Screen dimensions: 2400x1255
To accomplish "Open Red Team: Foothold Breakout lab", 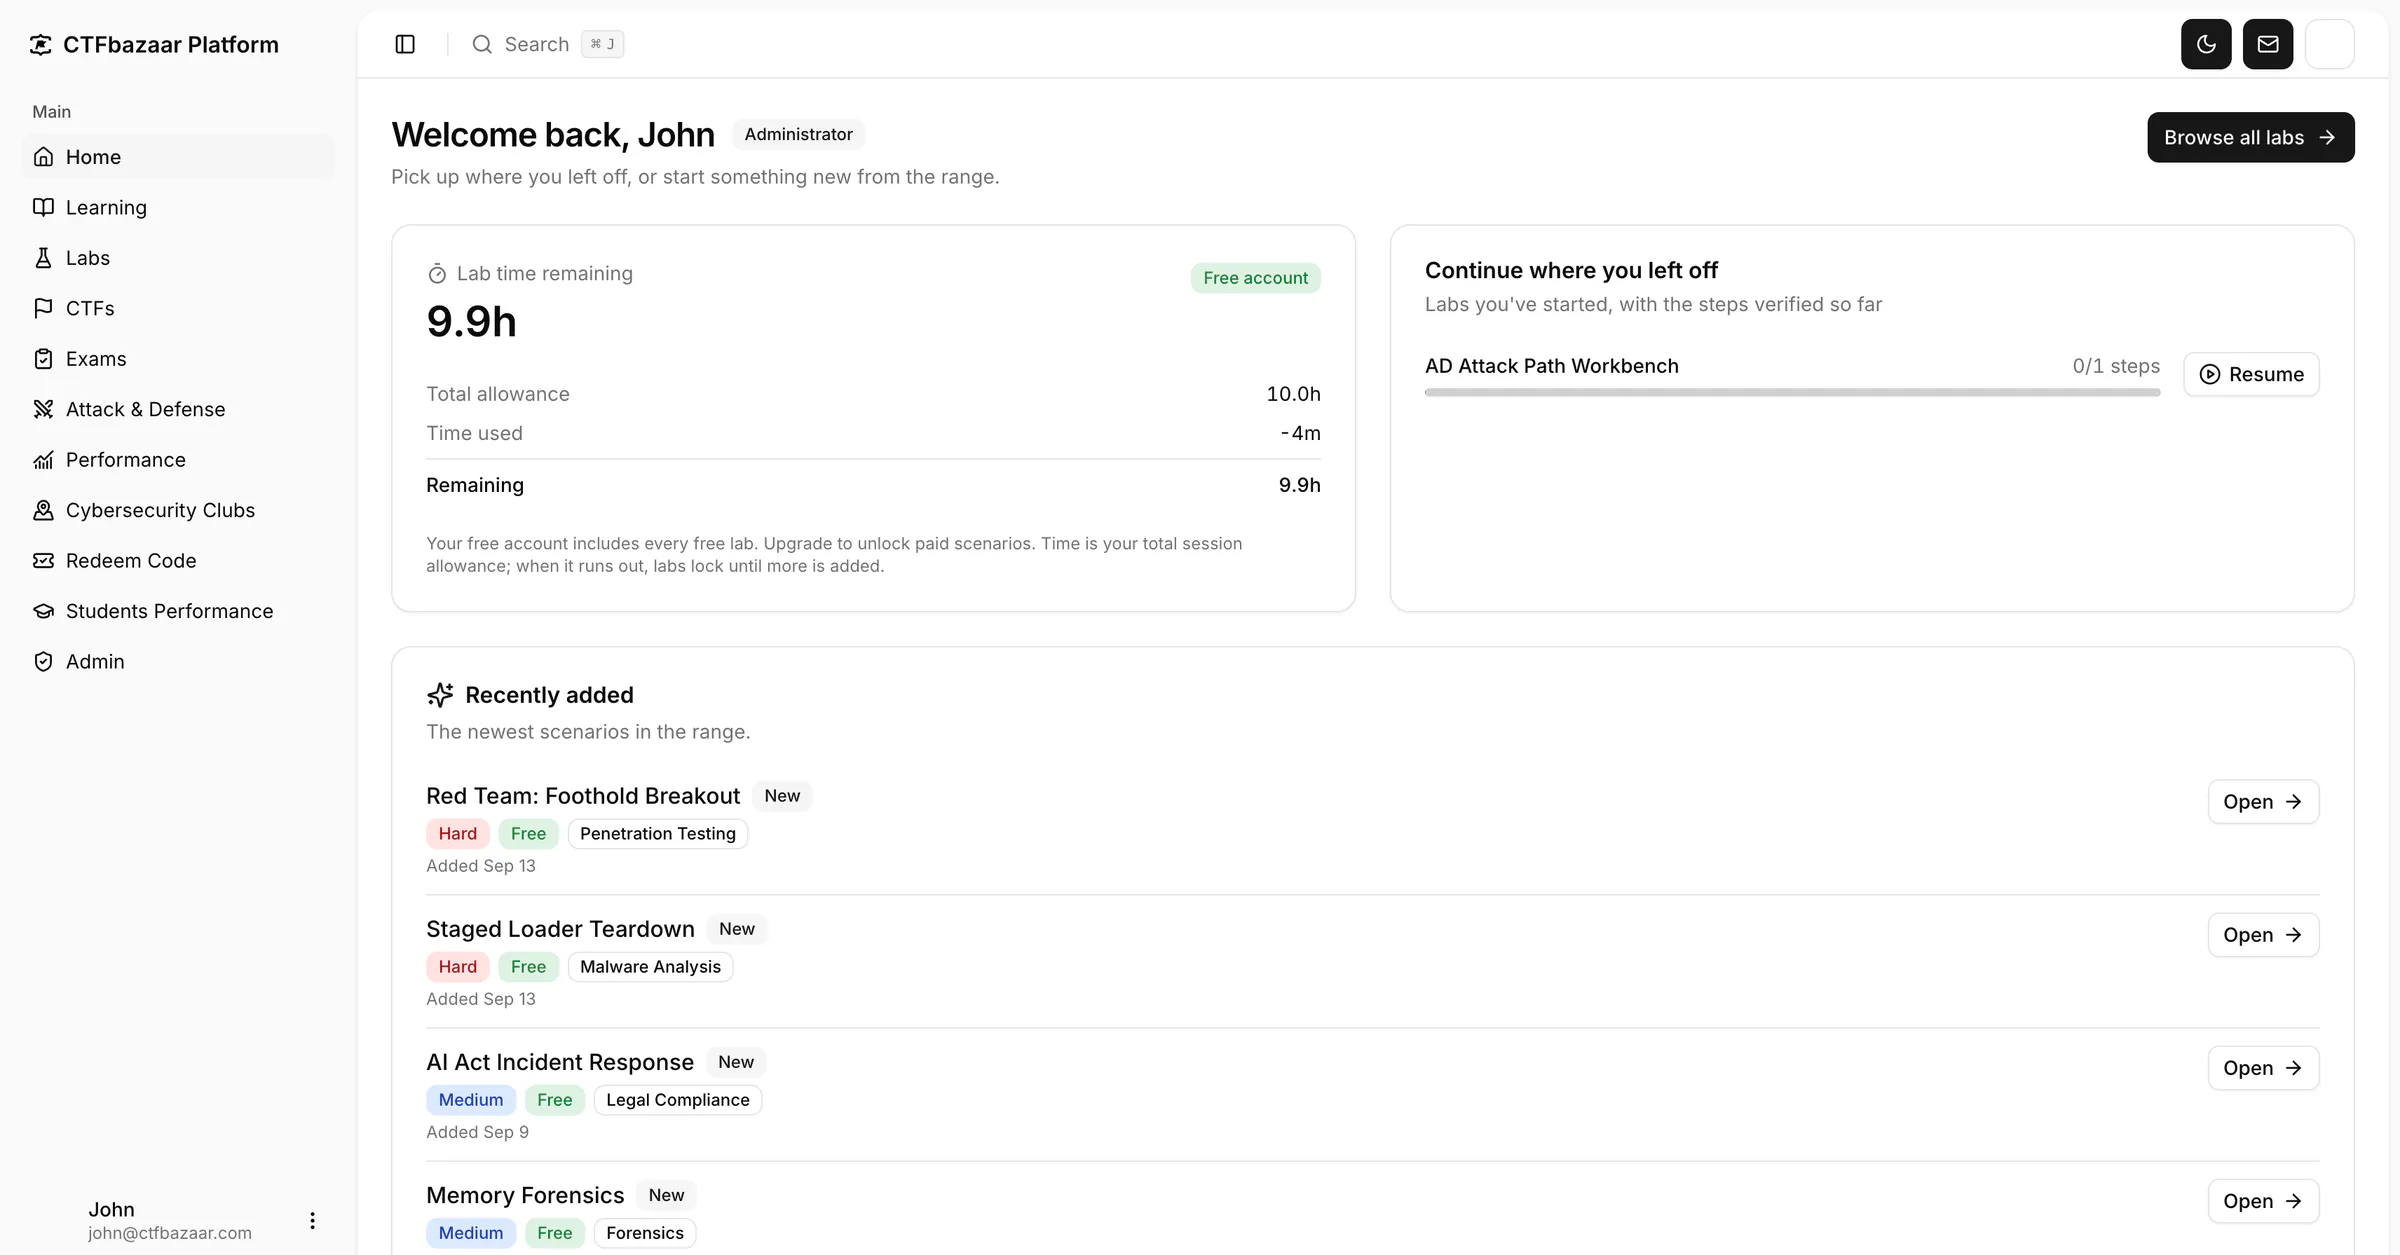I will [x=2263, y=802].
